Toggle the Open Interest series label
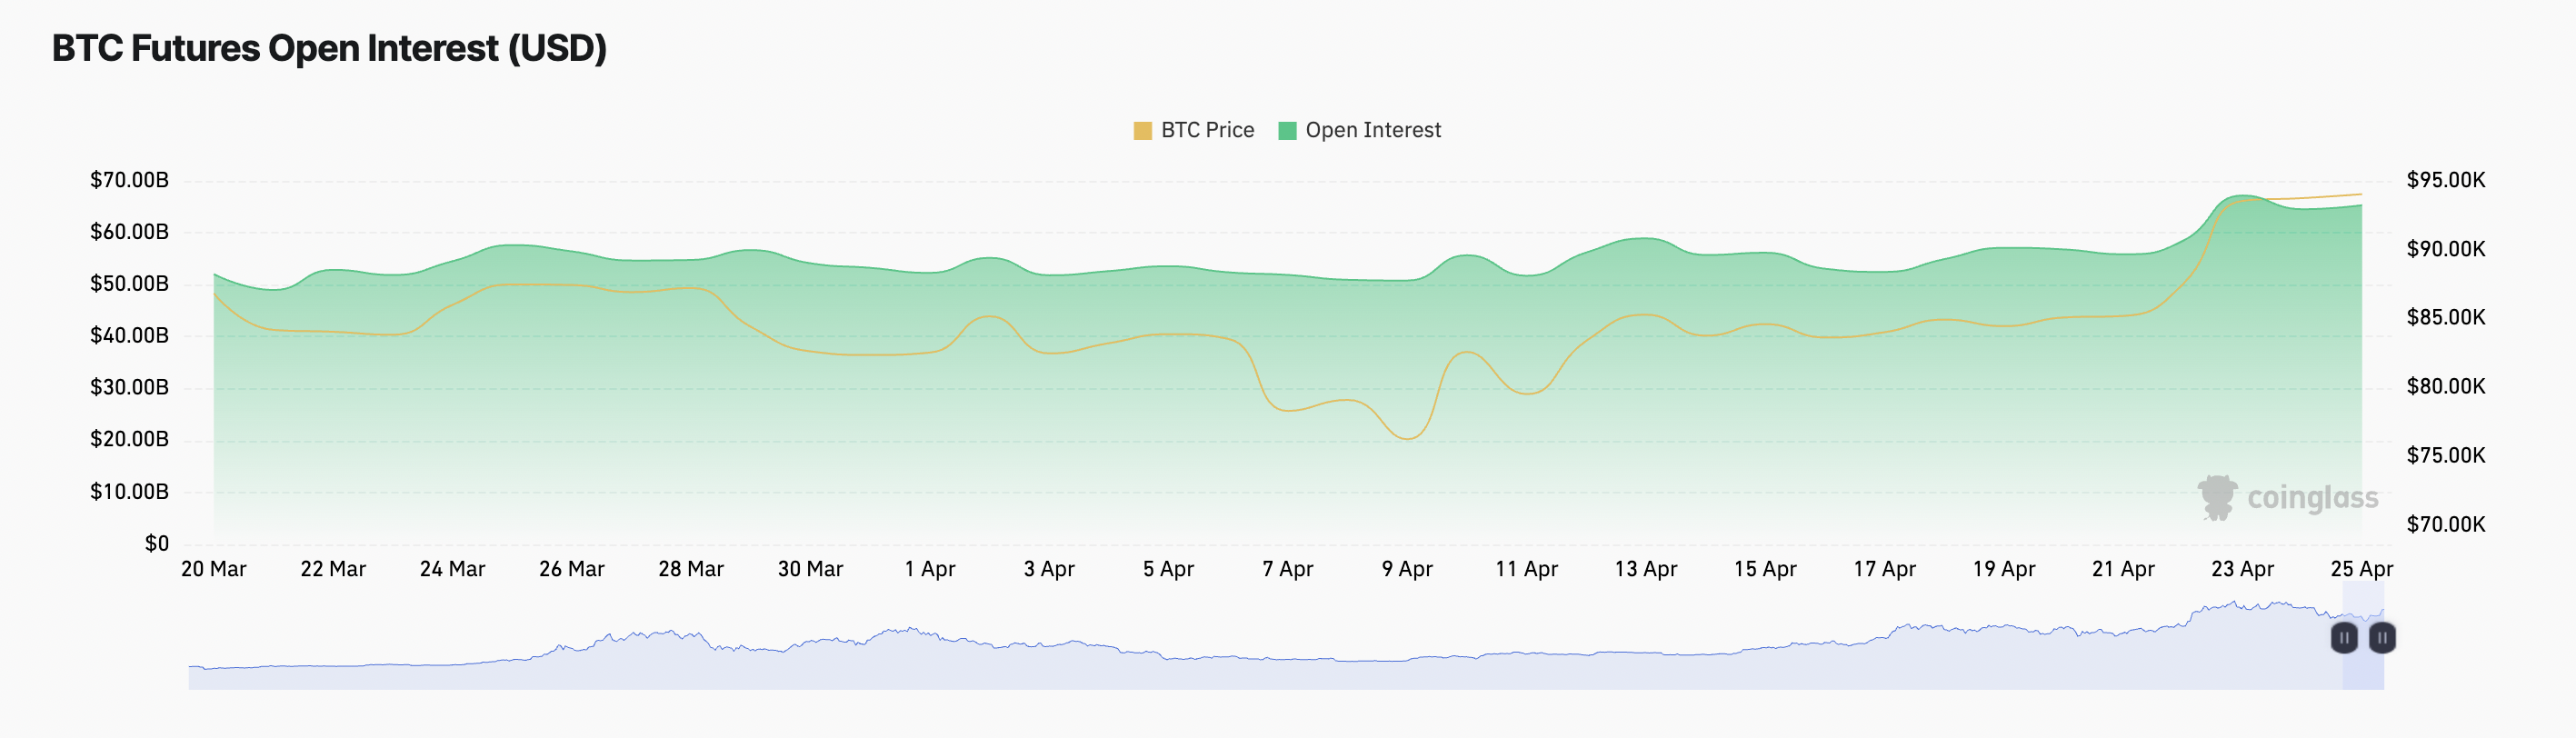 coord(1373,130)
